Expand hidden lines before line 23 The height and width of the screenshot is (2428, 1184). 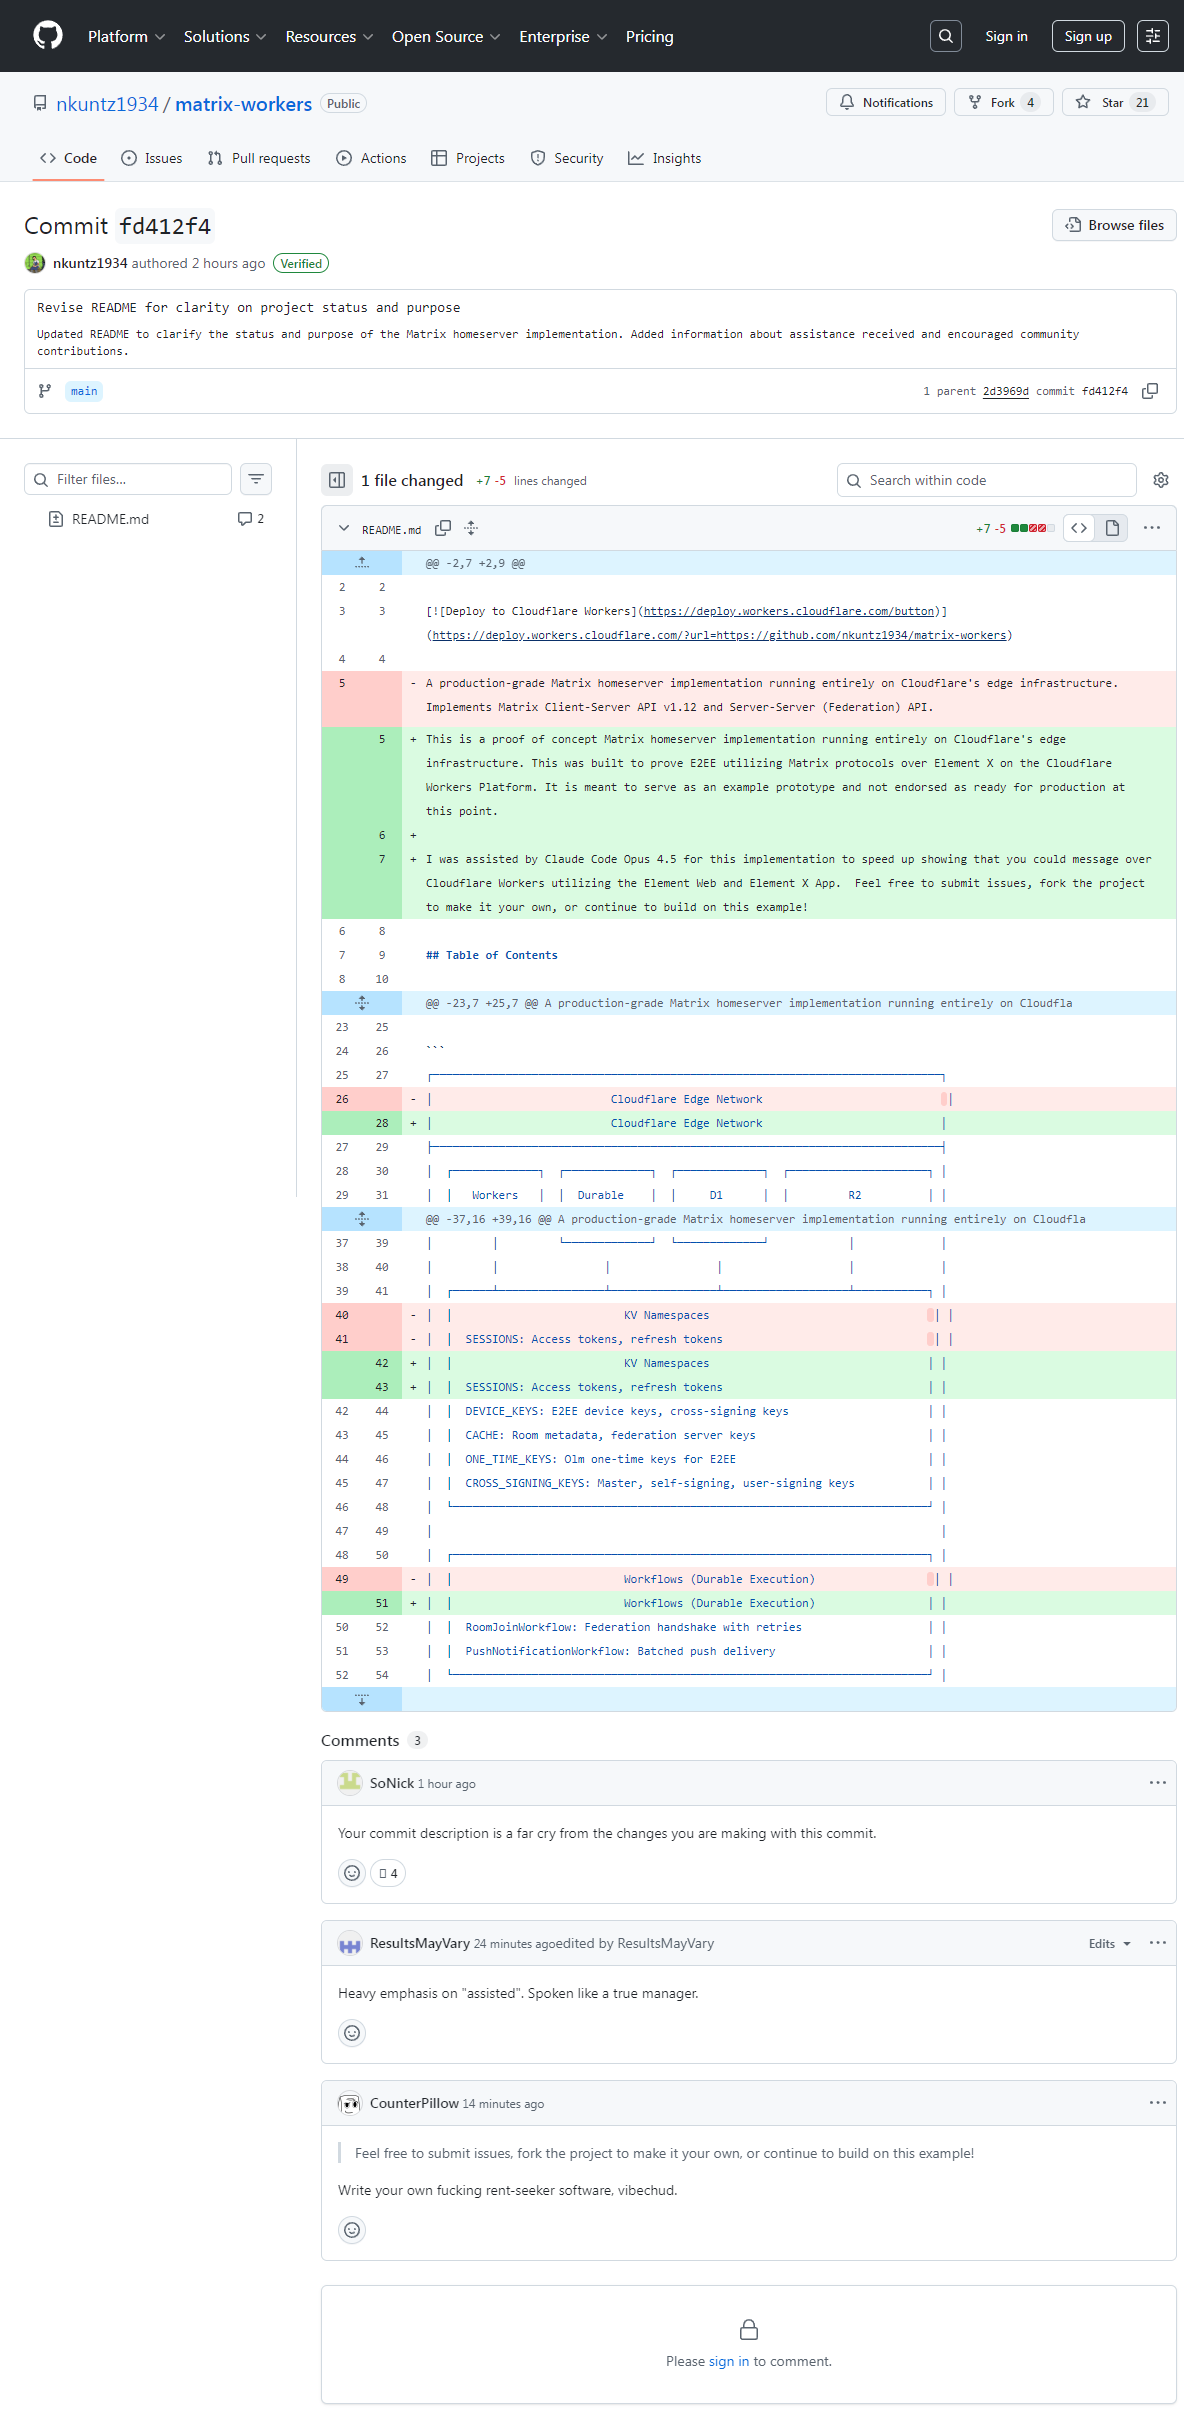pos(362,1003)
